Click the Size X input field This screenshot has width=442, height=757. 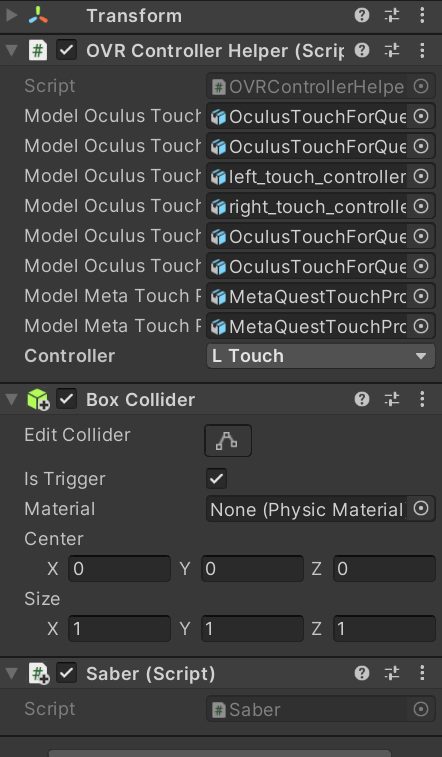pos(119,629)
